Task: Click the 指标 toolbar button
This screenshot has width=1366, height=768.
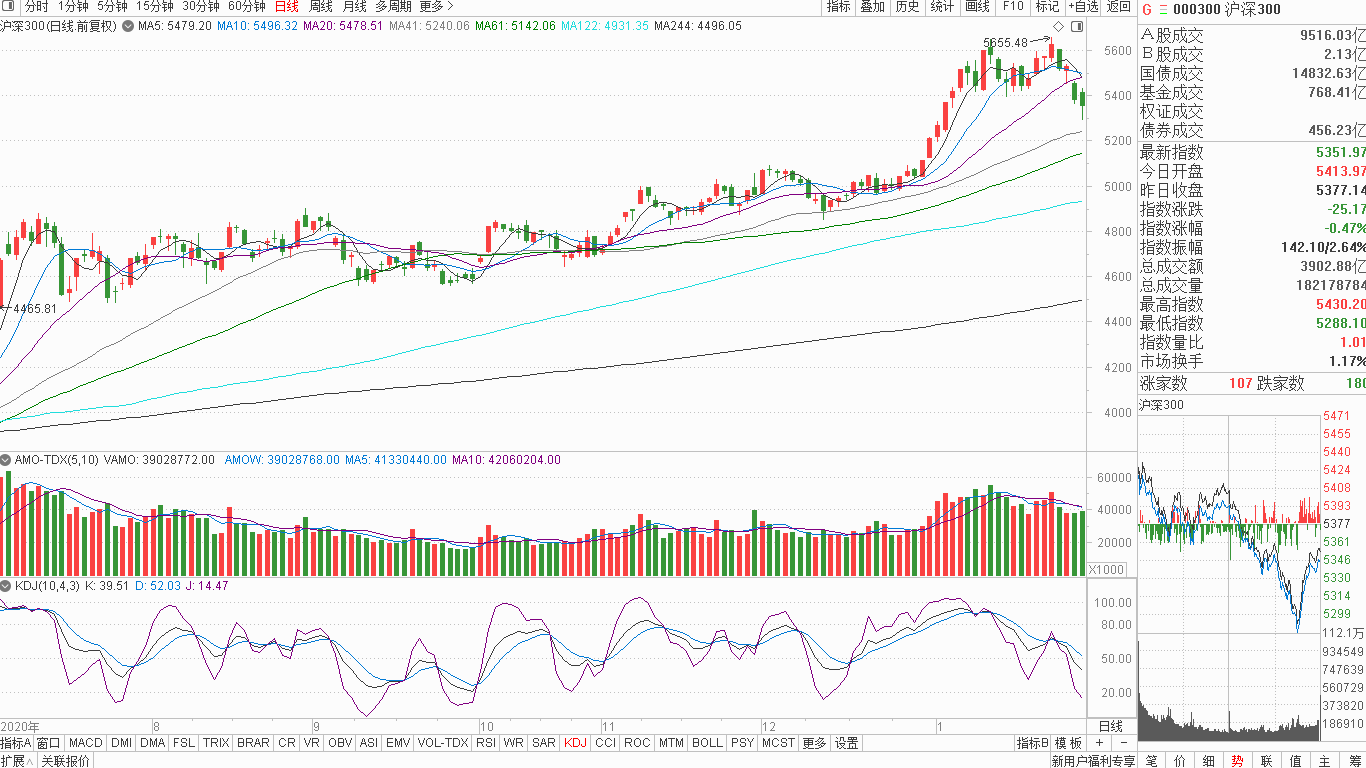Action: [838, 6]
